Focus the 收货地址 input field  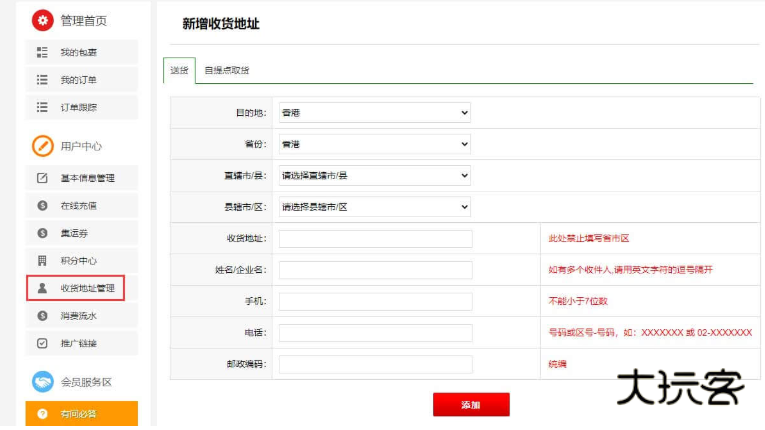pos(375,239)
